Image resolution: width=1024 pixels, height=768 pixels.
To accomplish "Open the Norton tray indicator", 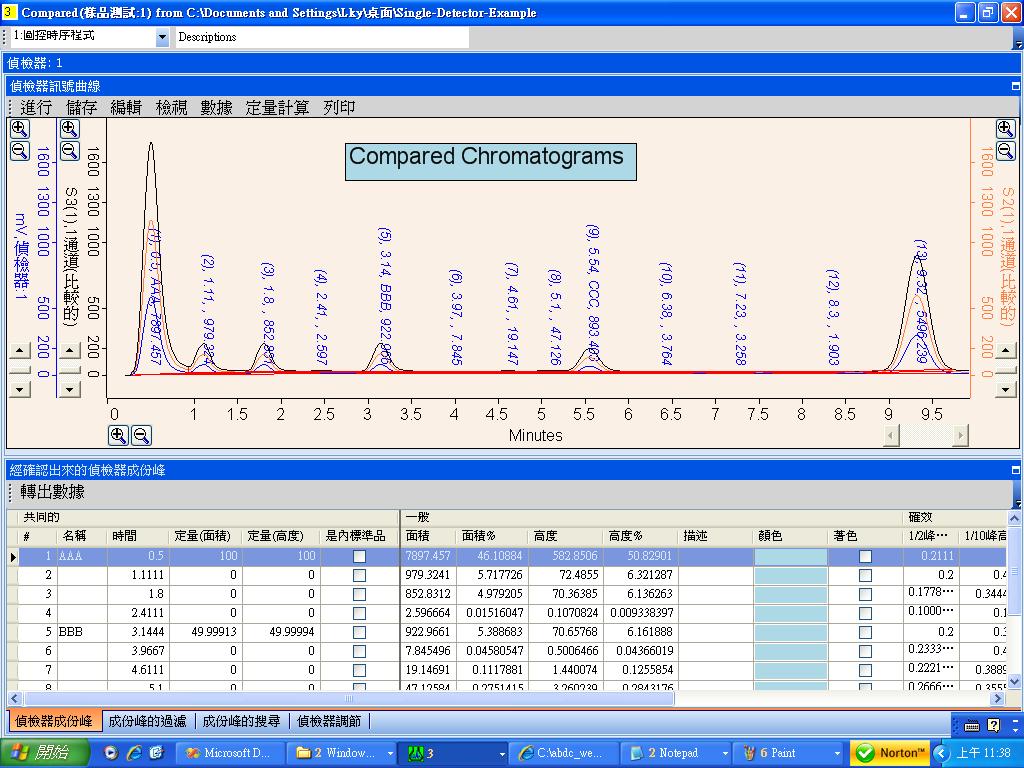I will click(x=891, y=752).
